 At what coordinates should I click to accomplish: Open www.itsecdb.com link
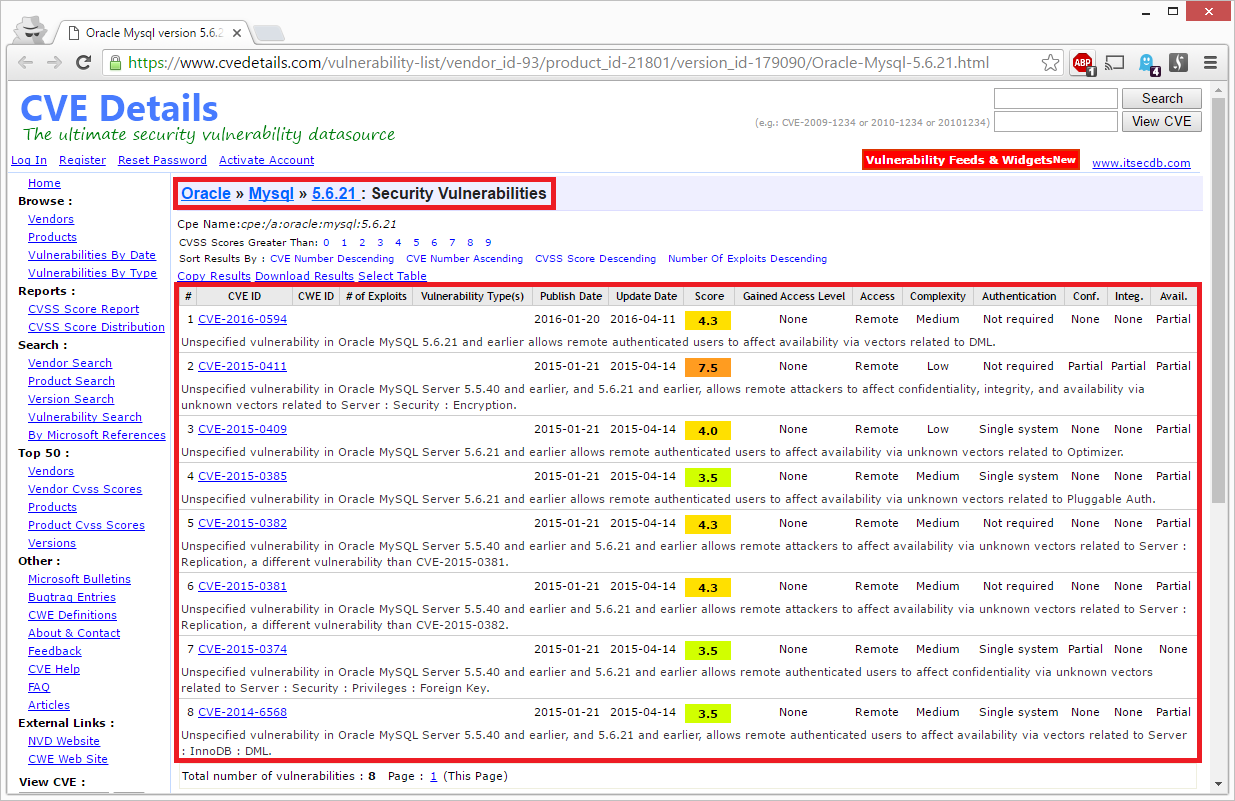(x=1141, y=163)
